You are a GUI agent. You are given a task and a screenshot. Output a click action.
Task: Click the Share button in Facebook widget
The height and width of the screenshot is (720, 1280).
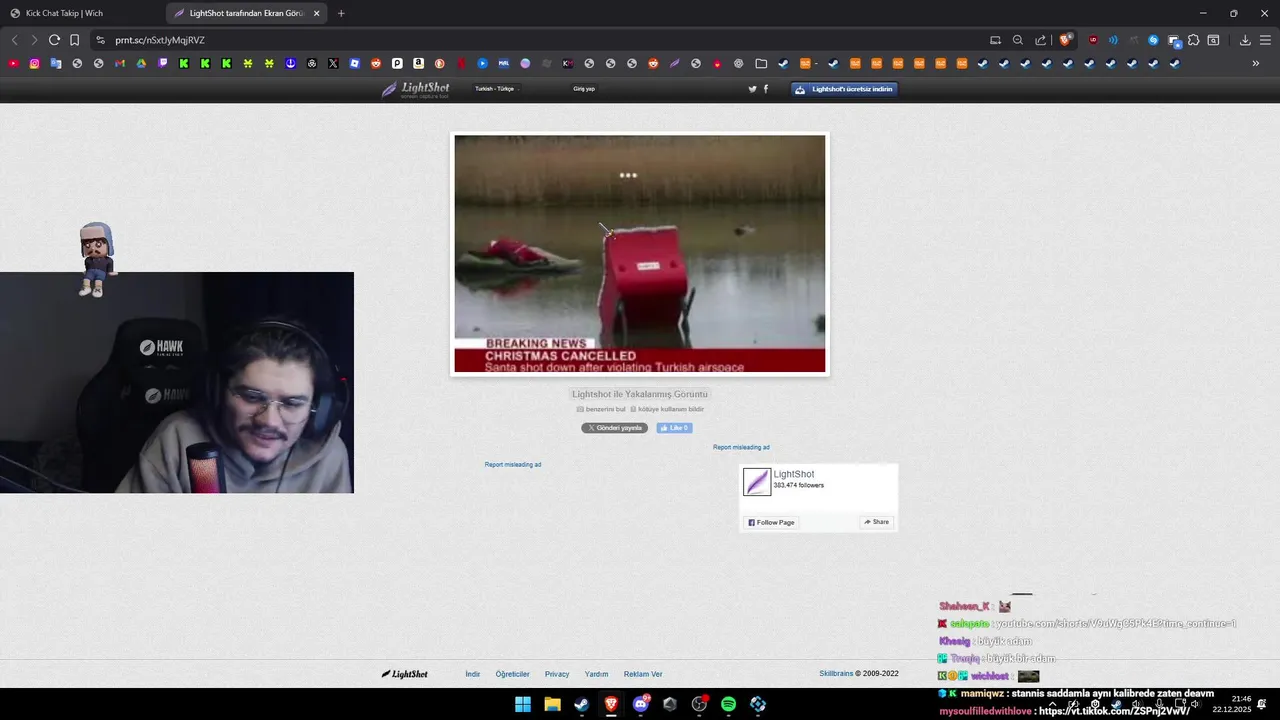[876, 522]
